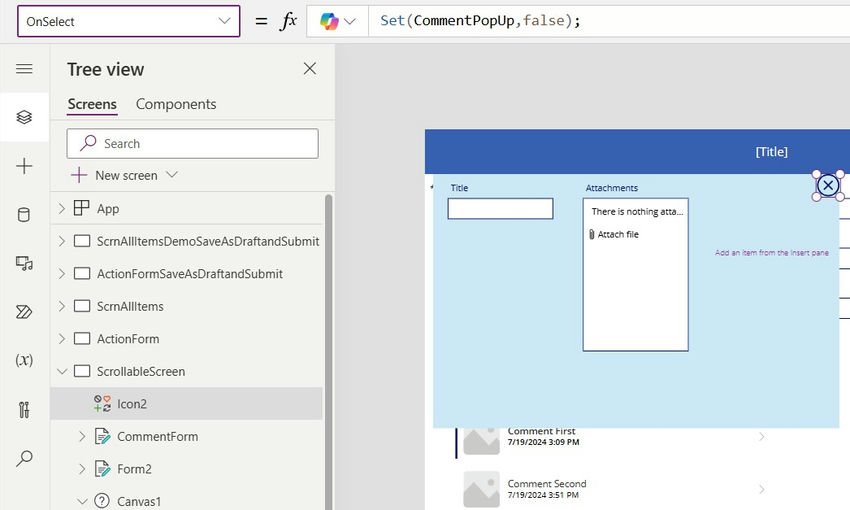This screenshot has height=510, width=850.
Task: Expand the App node
Action: coord(61,208)
